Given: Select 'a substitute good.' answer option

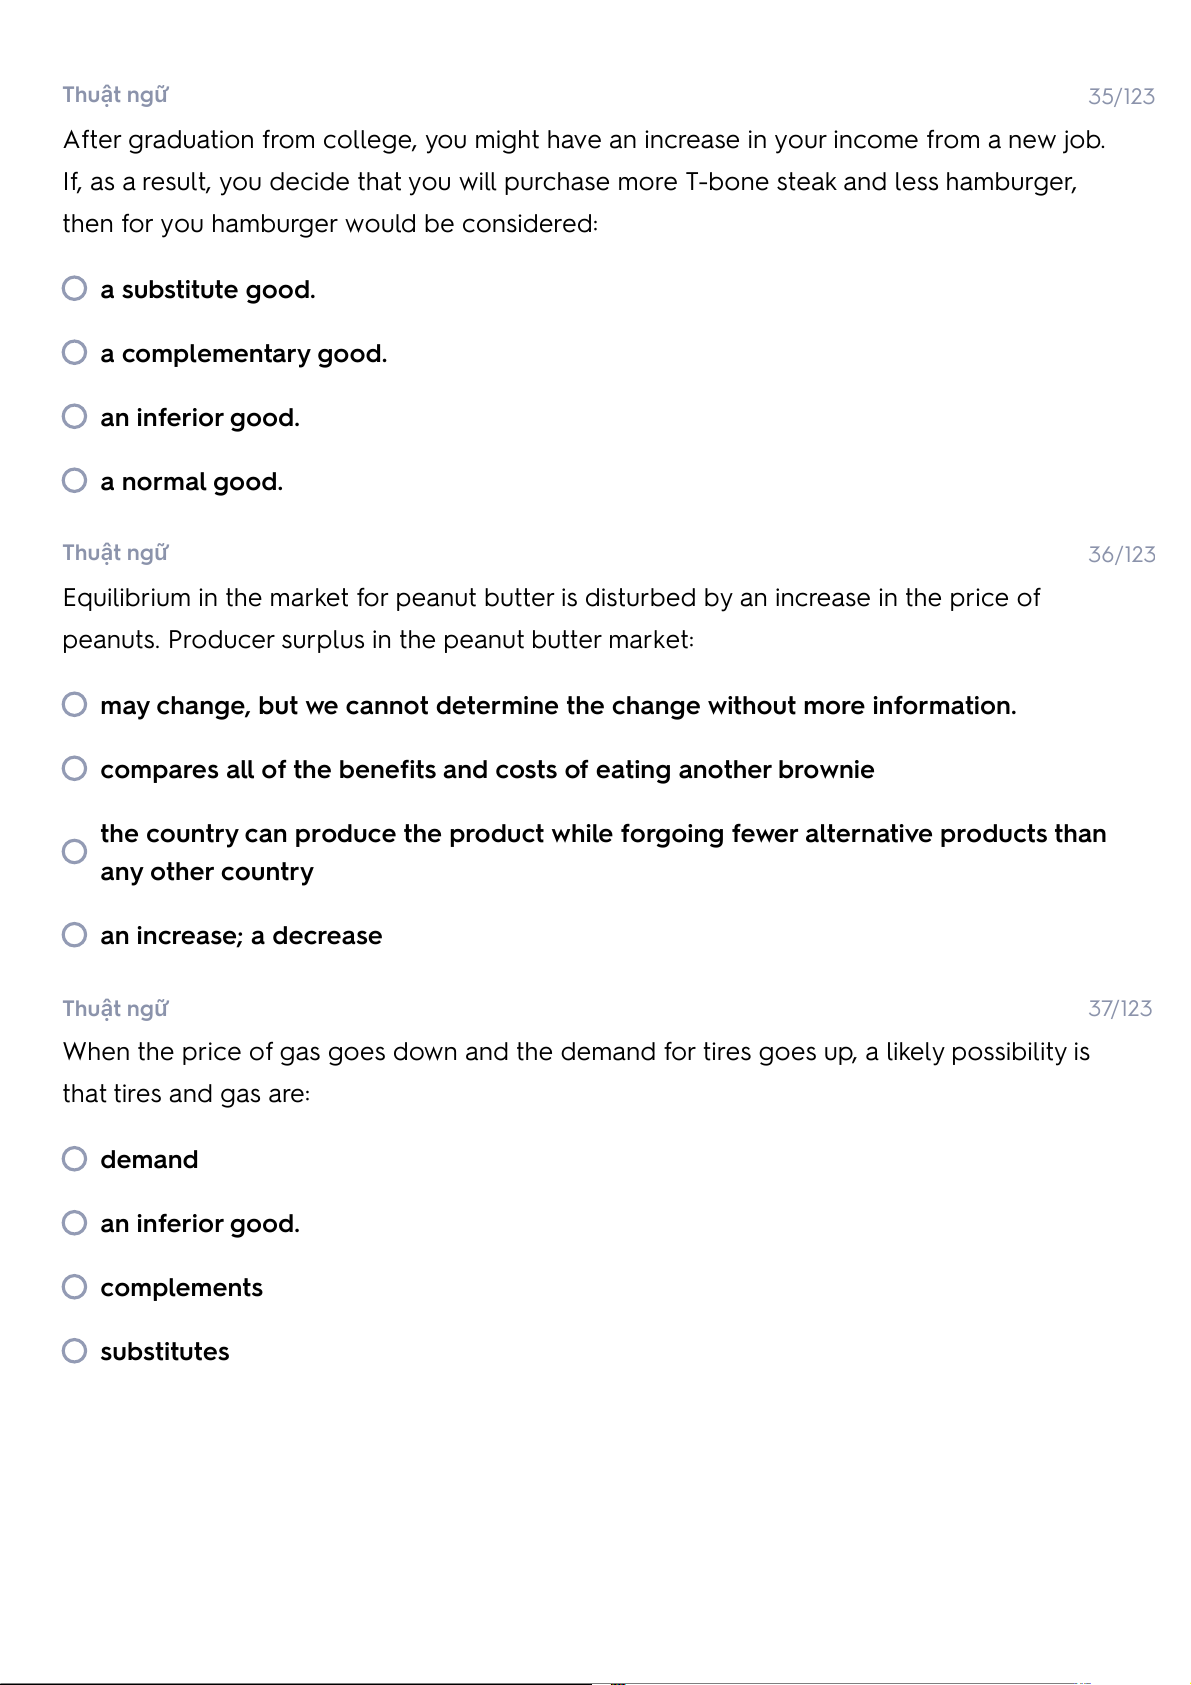Looking at the screenshot, I should tap(75, 289).
